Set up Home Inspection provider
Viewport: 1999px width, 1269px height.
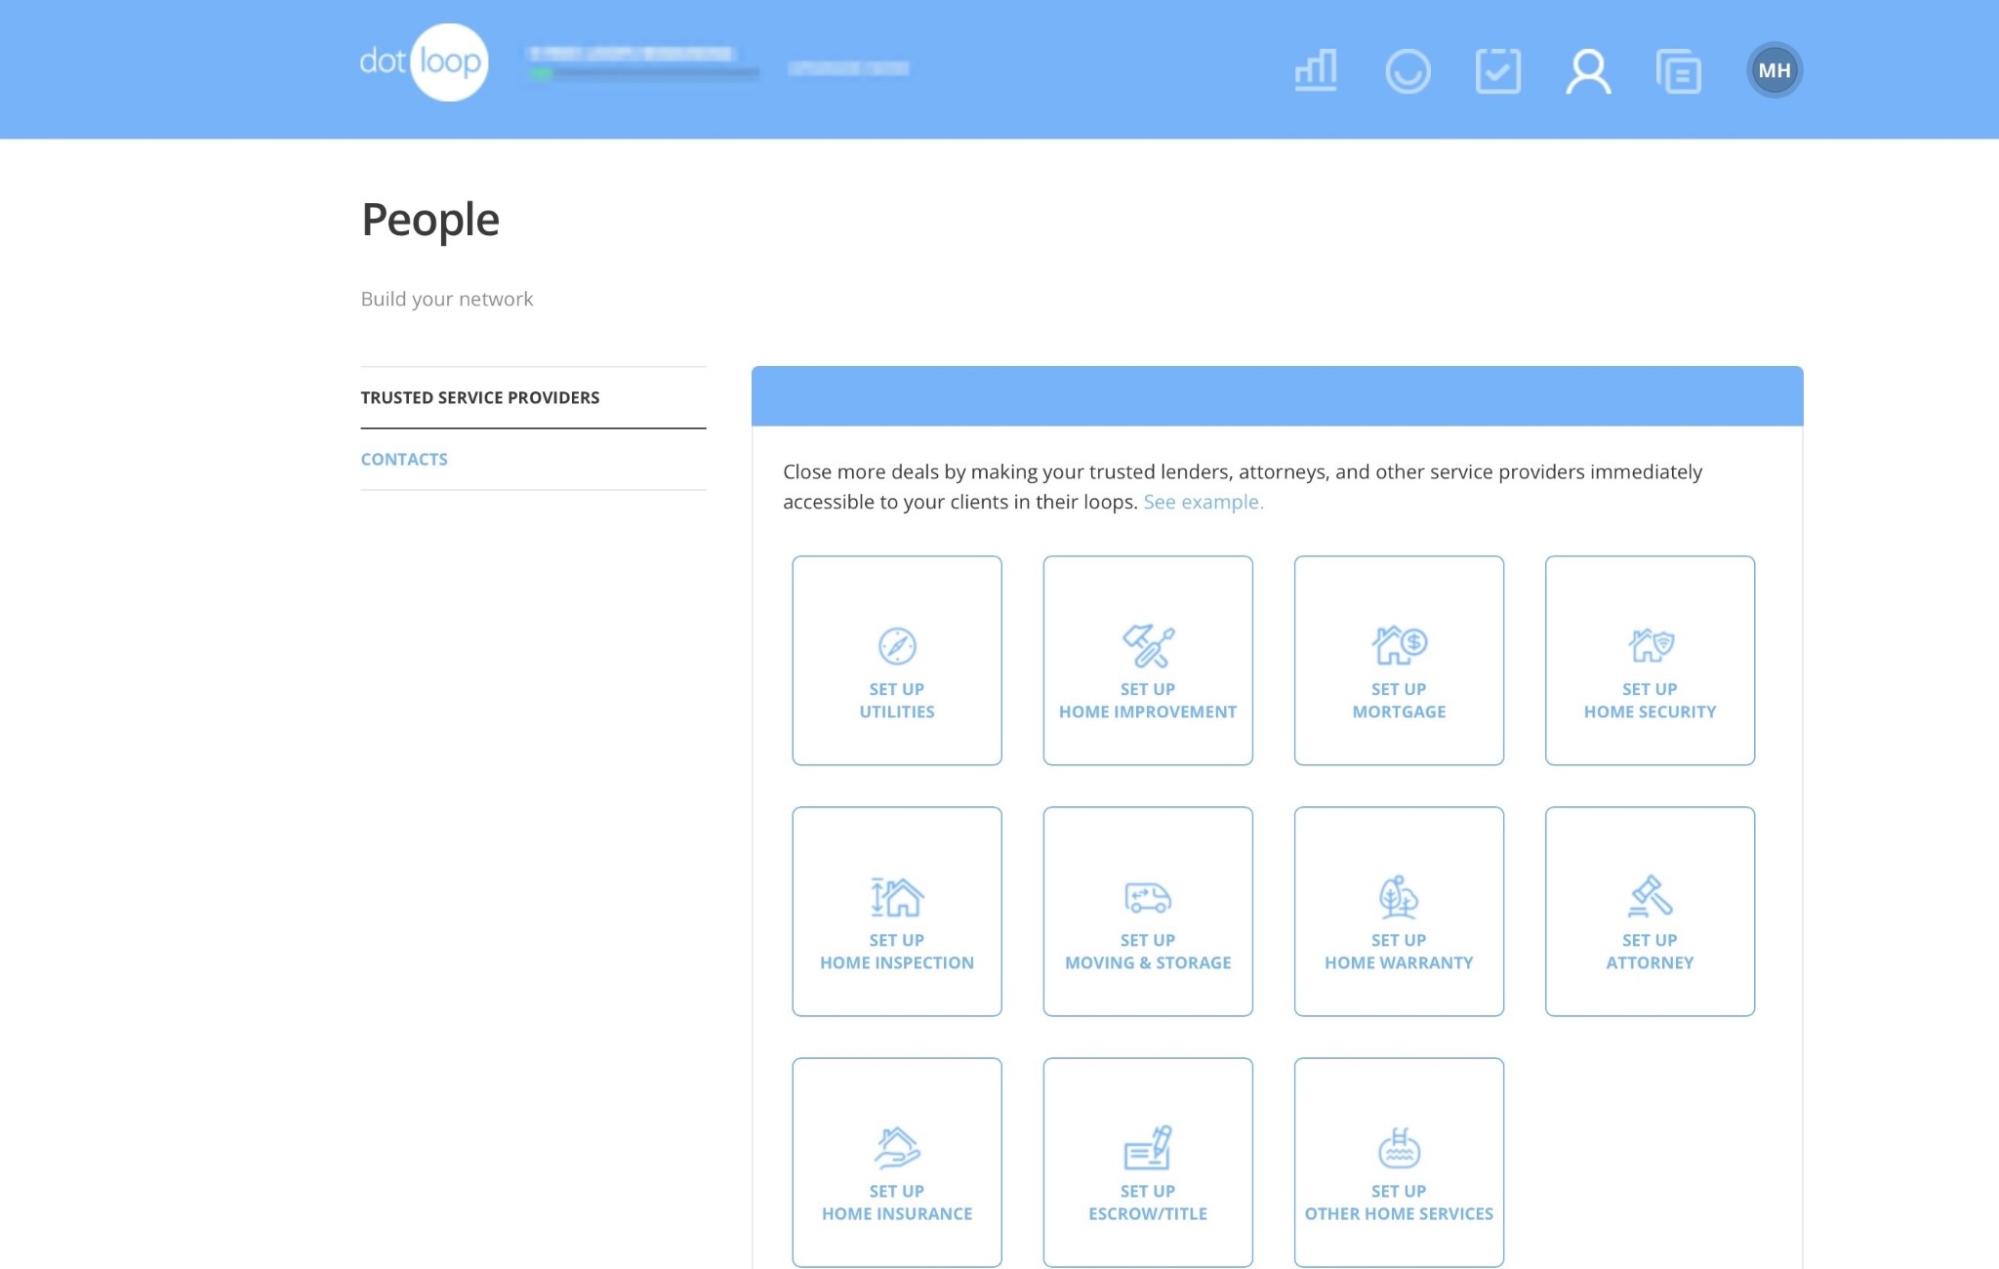pyautogui.click(x=896, y=910)
